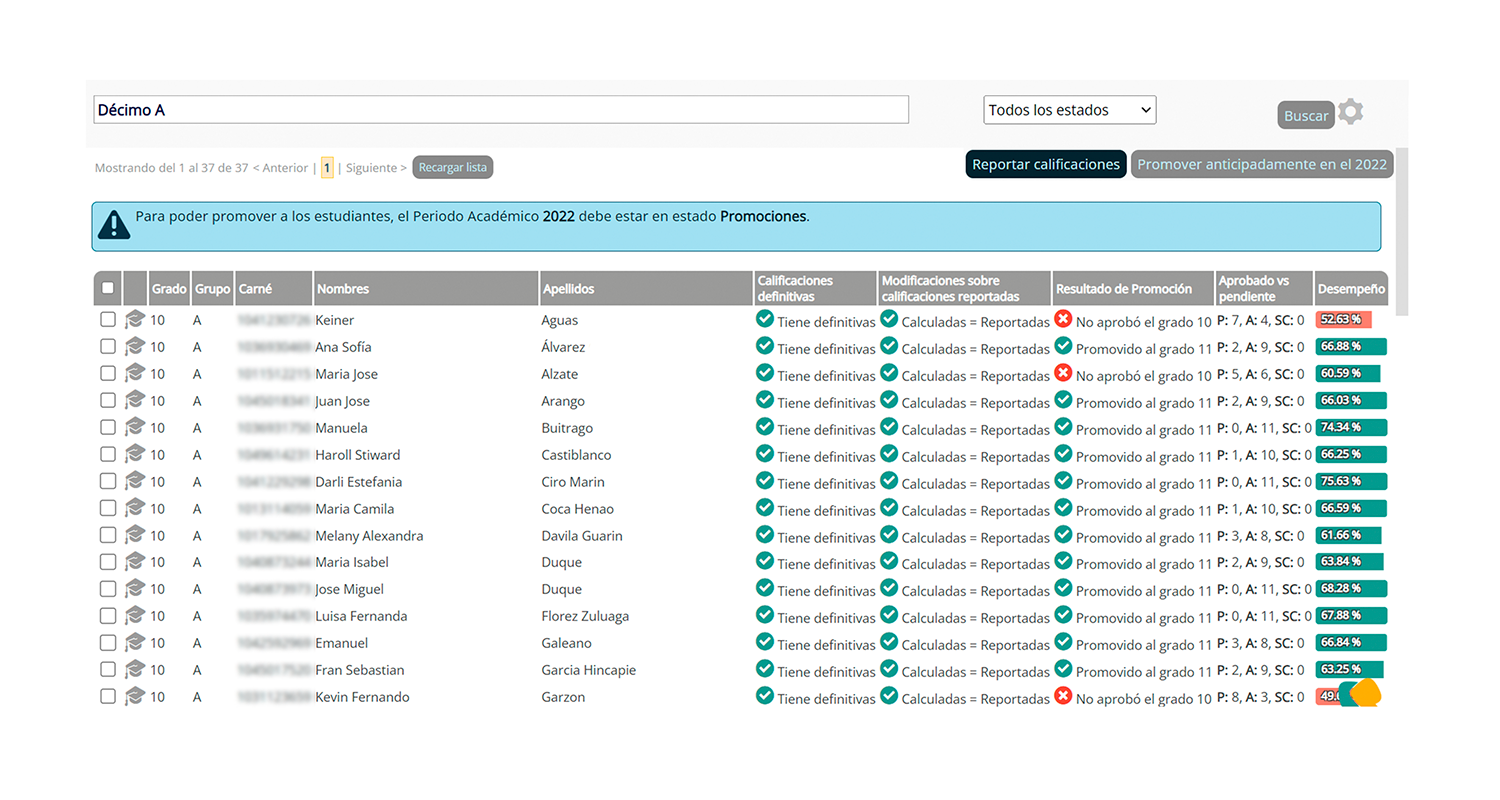Sort by the Desempeño column header
The height and width of the screenshot is (800, 1500).
coord(1351,289)
